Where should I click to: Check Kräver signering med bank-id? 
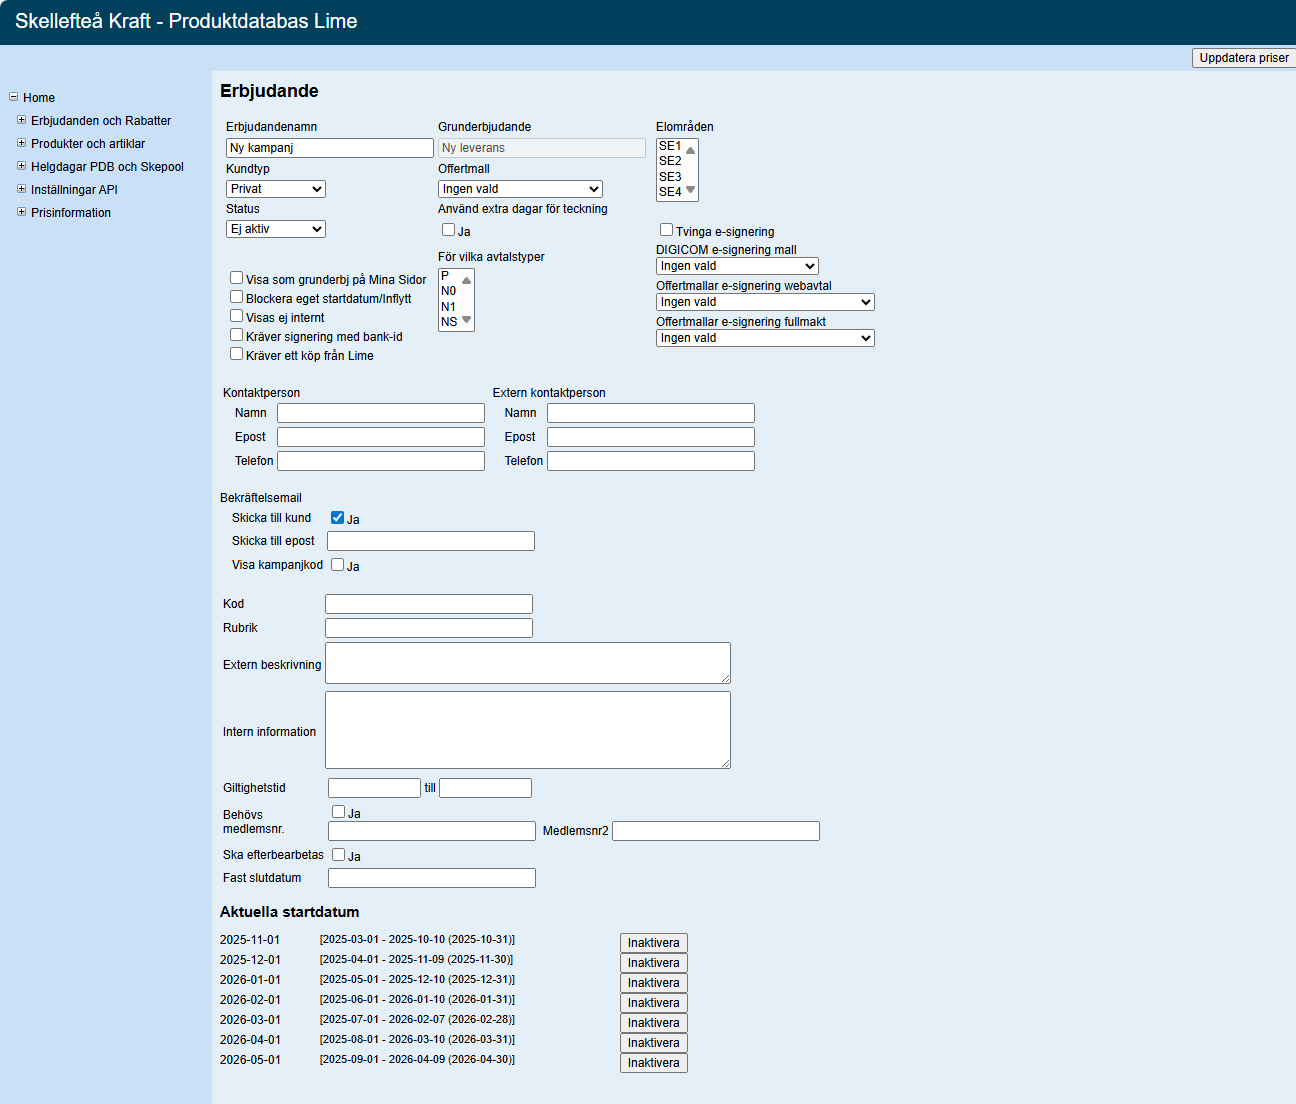(x=237, y=335)
